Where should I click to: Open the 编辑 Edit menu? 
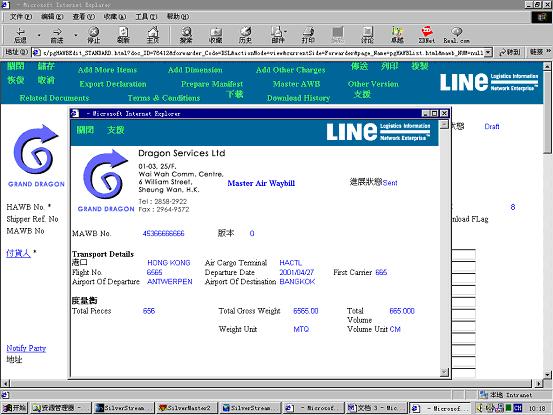click(x=52, y=17)
